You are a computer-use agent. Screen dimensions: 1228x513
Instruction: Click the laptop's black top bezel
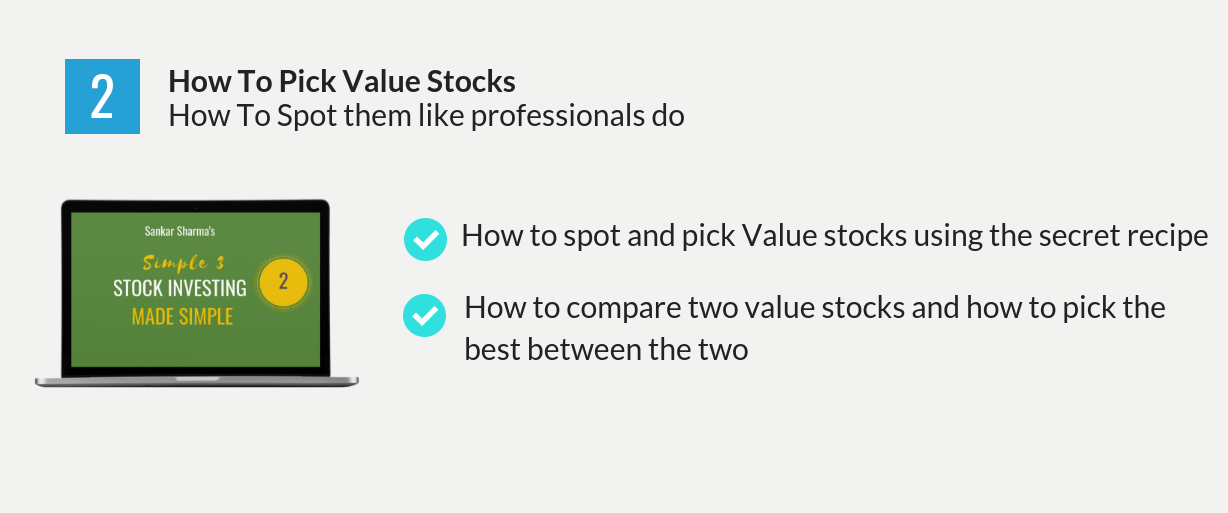click(195, 206)
